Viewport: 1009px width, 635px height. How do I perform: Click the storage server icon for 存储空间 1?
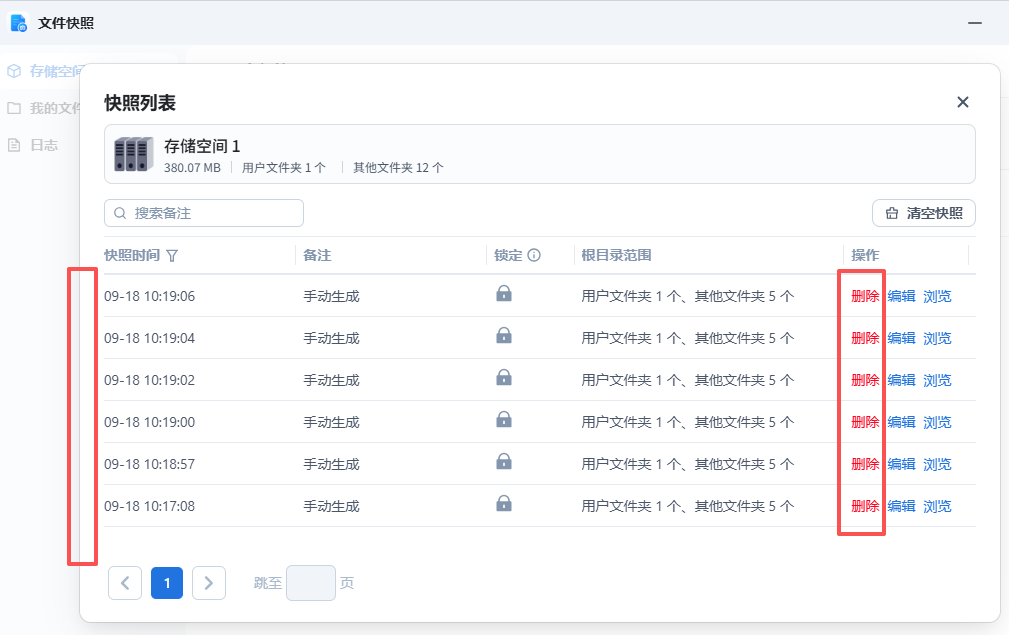133,154
